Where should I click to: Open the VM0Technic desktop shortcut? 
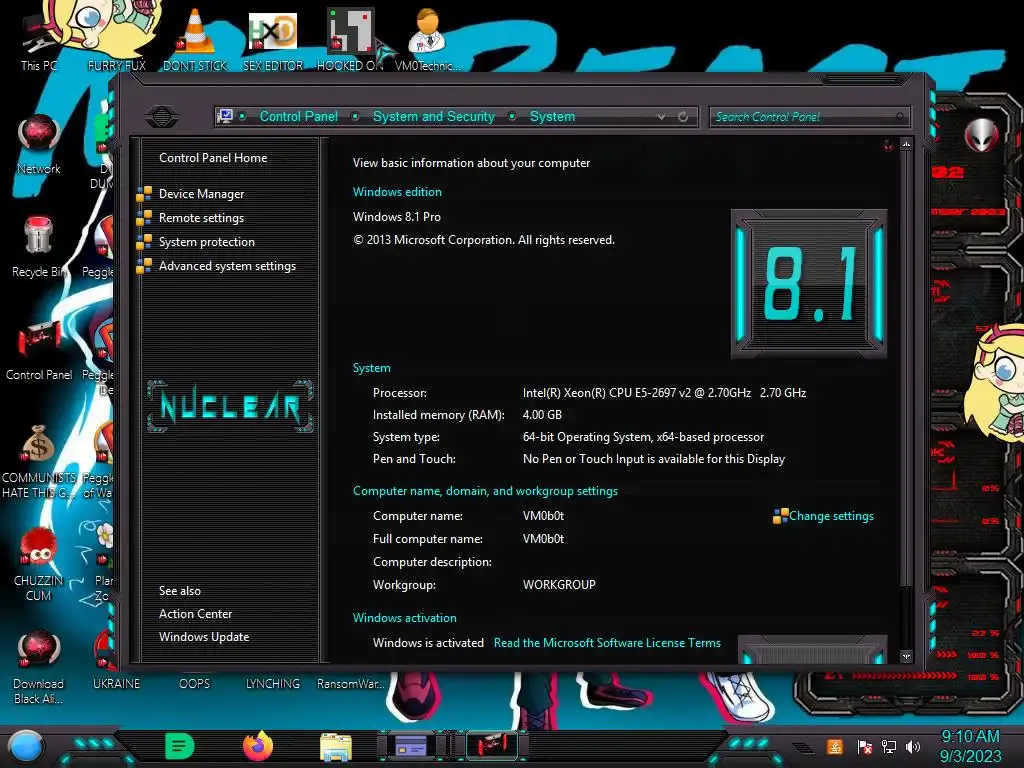point(427,39)
